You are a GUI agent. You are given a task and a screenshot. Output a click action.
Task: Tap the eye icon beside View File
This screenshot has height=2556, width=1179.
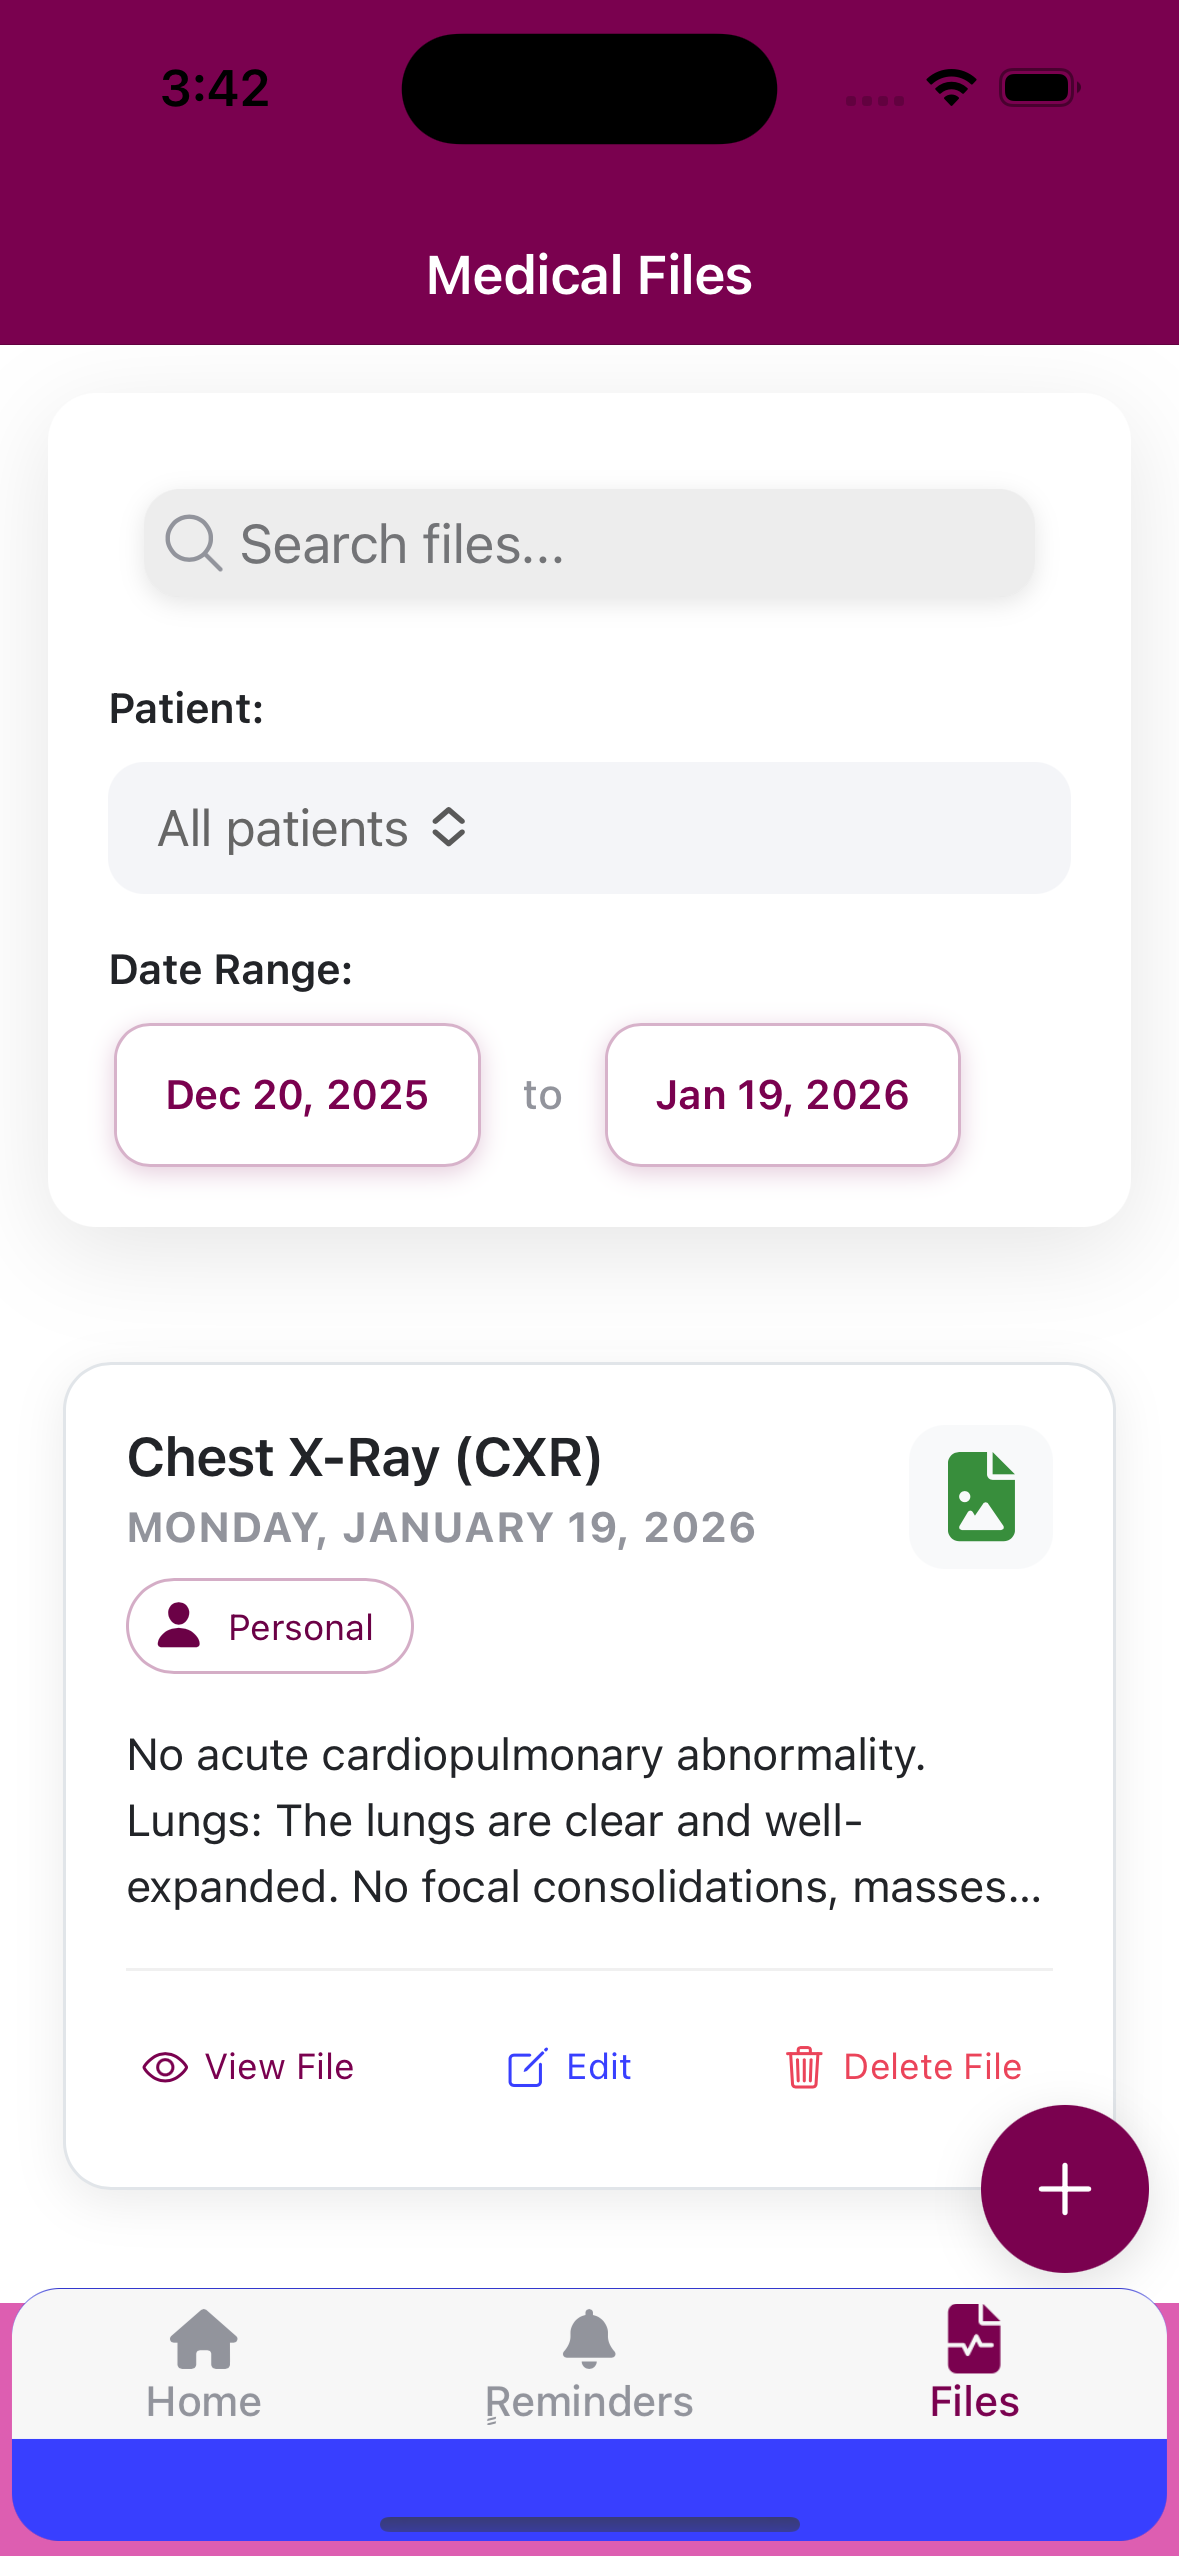(x=165, y=2067)
